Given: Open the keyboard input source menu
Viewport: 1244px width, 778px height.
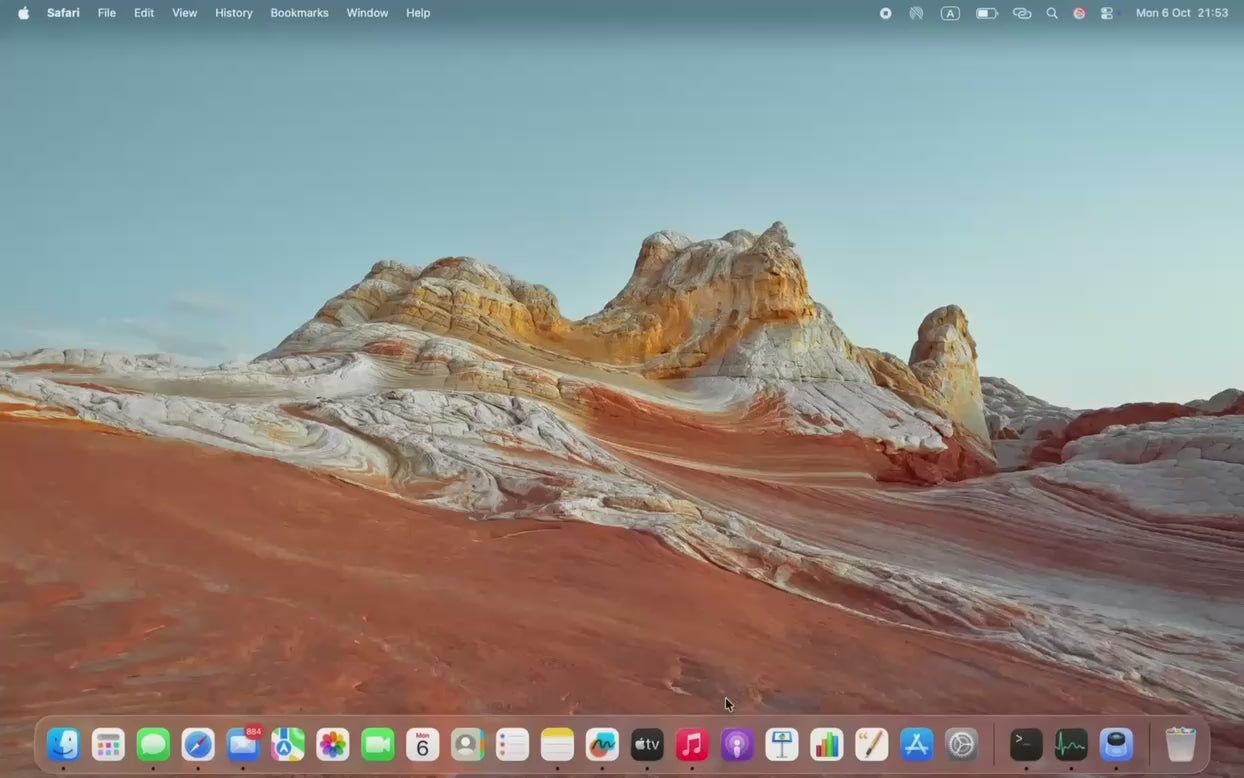Looking at the screenshot, I should point(950,13).
